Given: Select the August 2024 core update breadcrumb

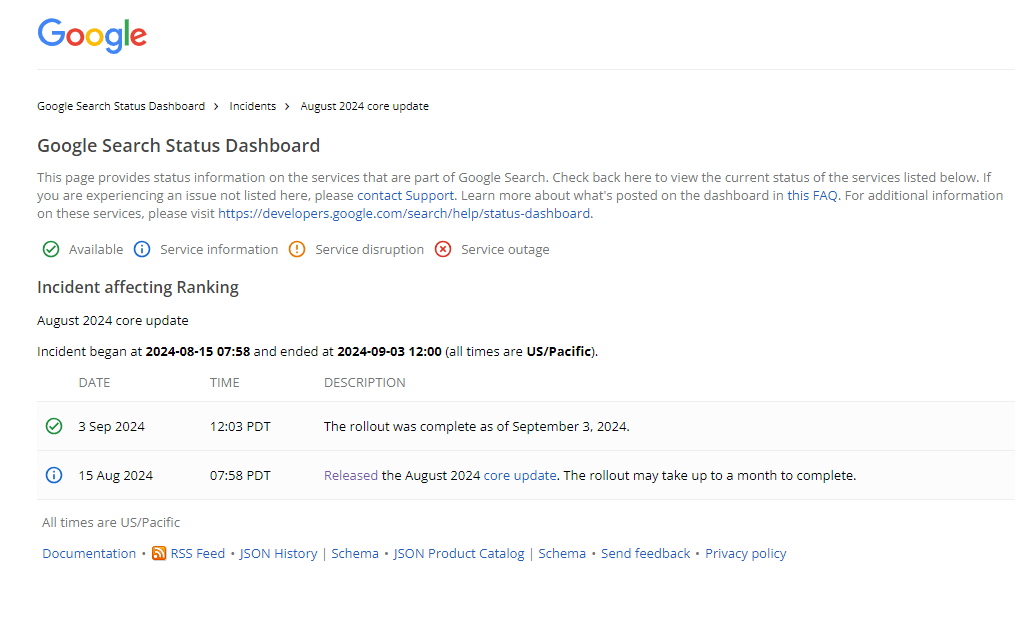Looking at the screenshot, I should click(365, 106).
